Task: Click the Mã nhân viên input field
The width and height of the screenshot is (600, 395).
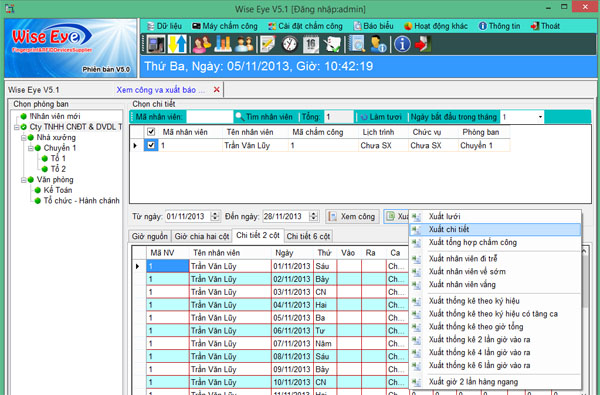Action: [209, 117]
